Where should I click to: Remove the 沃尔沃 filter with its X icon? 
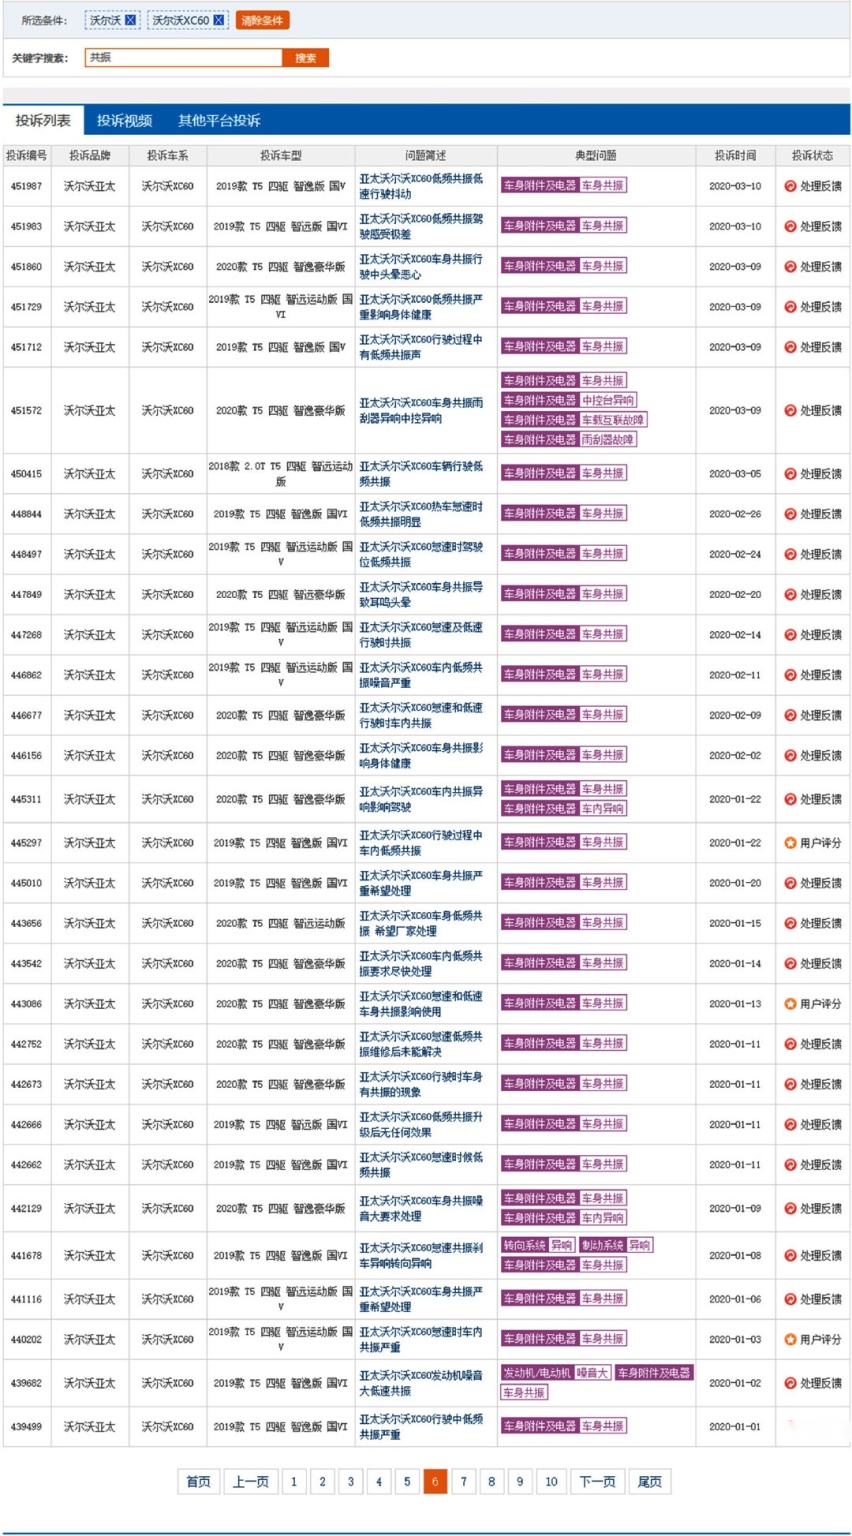(130, 20)
